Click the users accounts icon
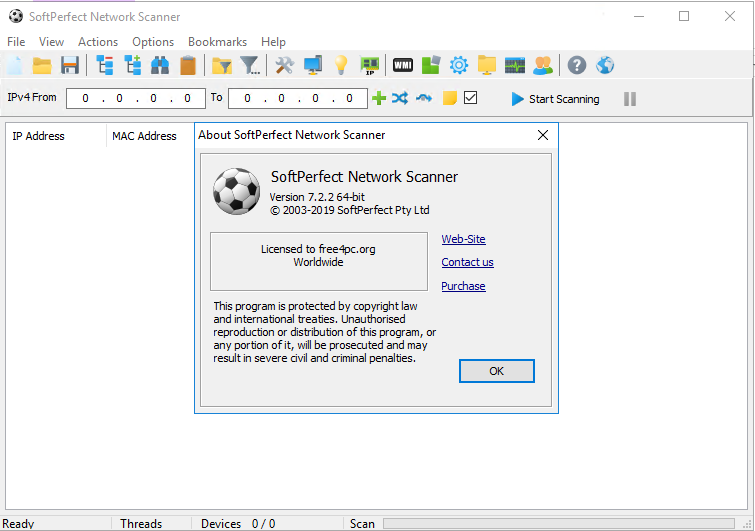Image resolution: width=755 pixels, height=531 pixels. click(x=543, y=65)
